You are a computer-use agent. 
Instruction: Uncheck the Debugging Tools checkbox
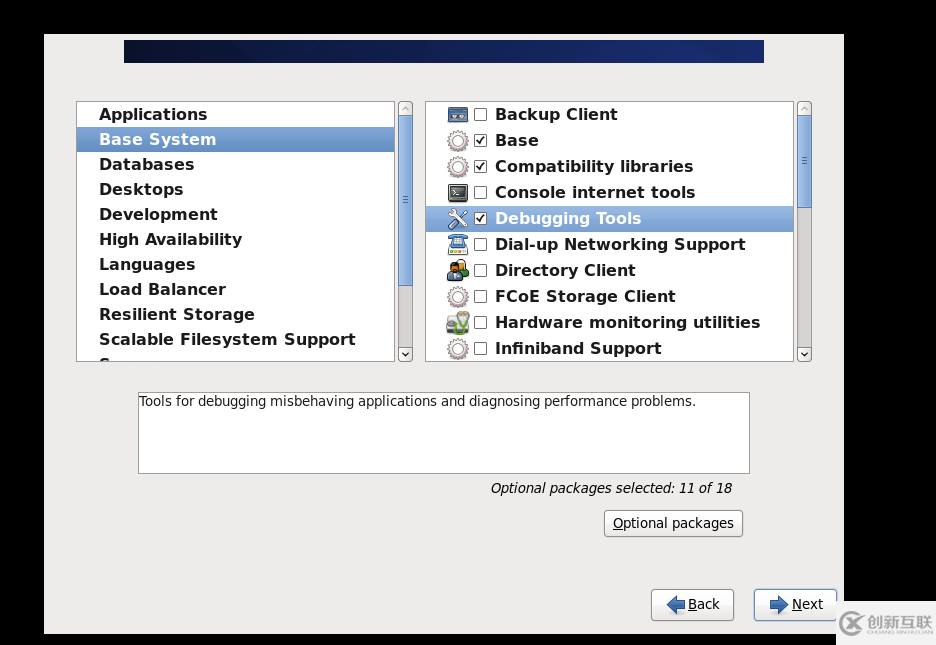481,219
